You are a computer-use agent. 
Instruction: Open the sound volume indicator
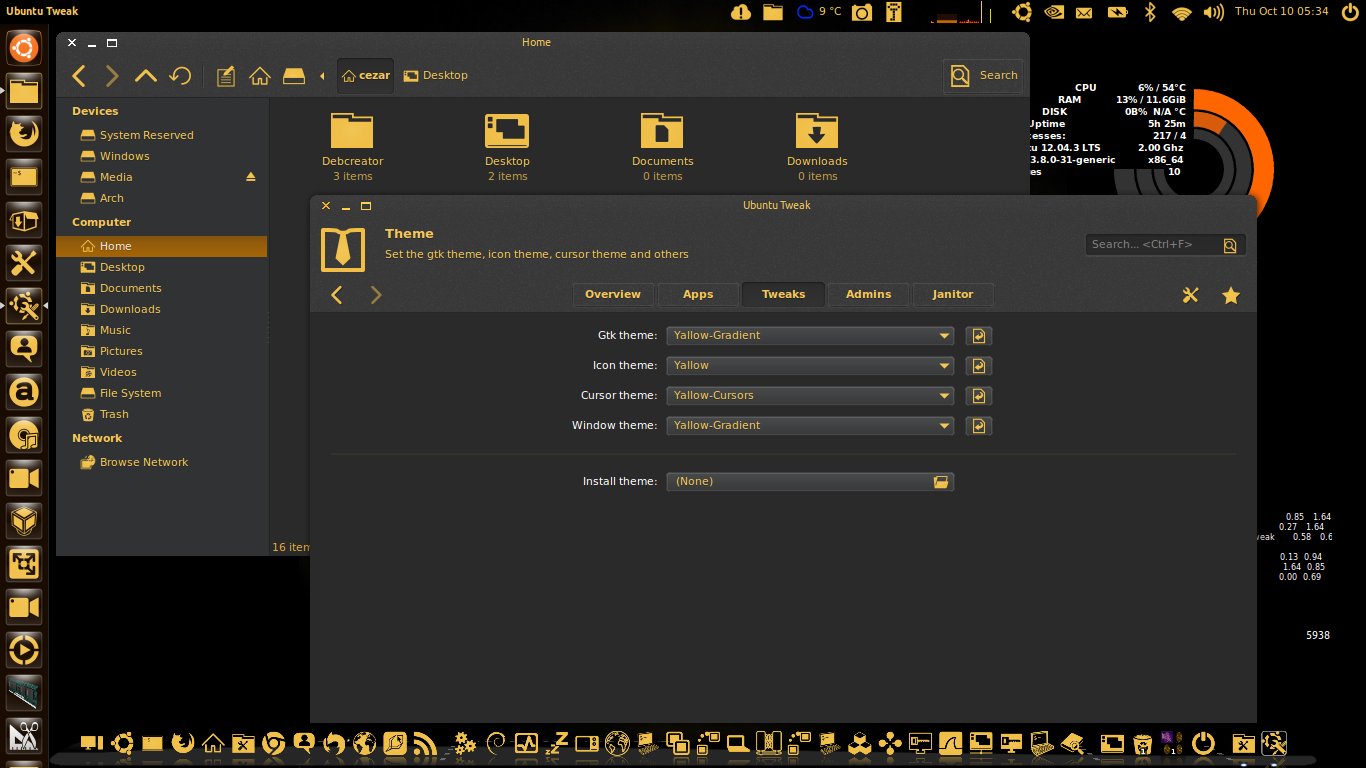(x=1213, y=12)
